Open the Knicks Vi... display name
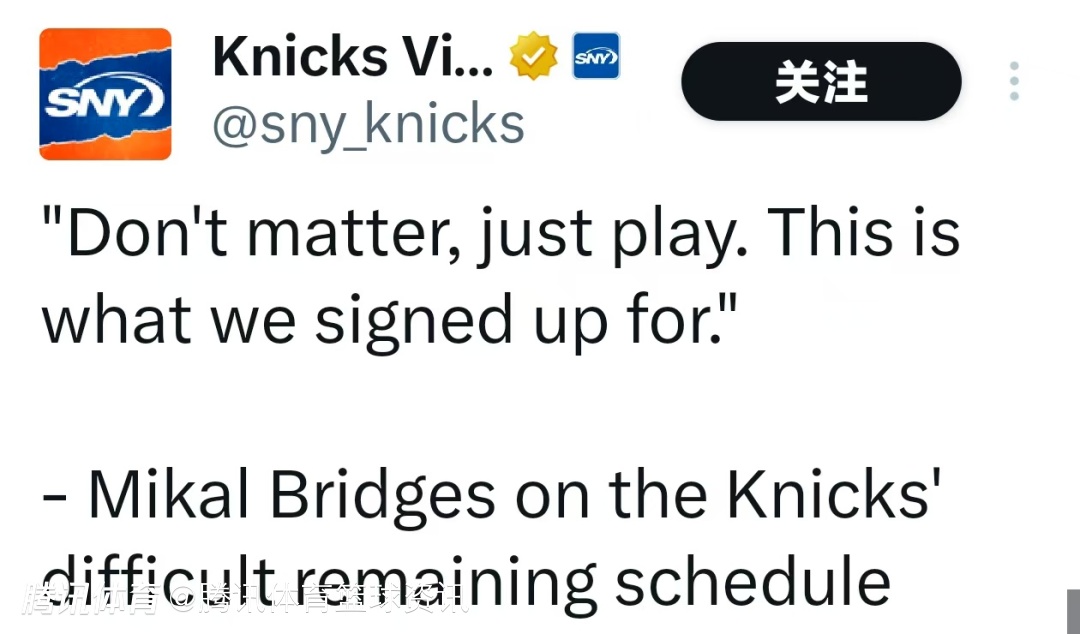 (x=352, y=58)
